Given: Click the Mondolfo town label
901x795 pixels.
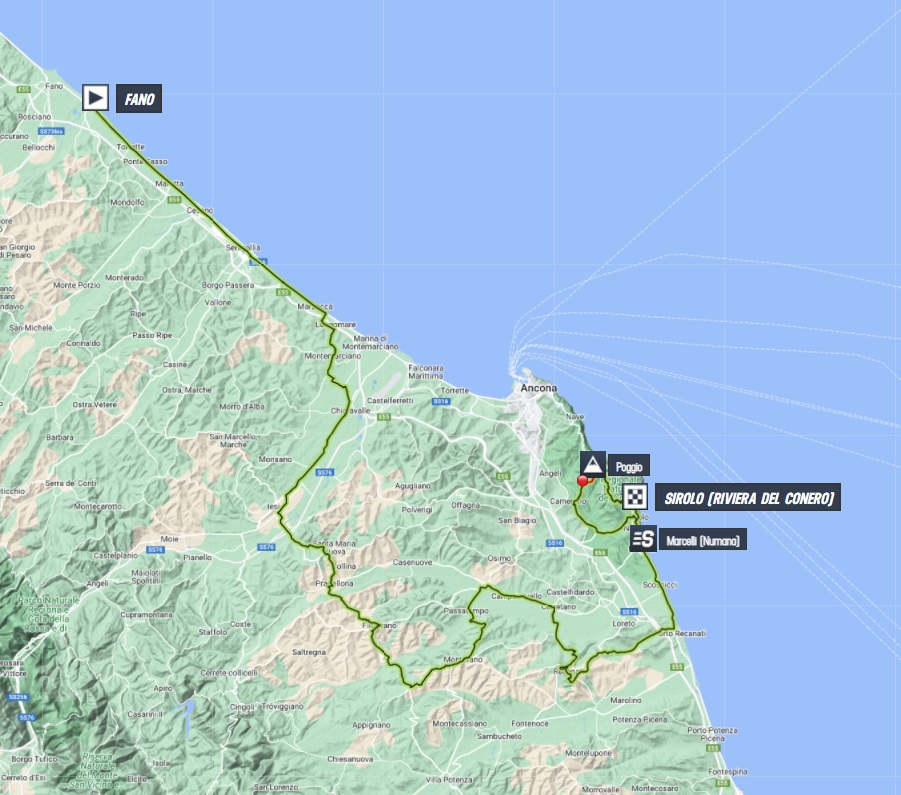Looking at the screenshot, I should click(x=127, y=202).
